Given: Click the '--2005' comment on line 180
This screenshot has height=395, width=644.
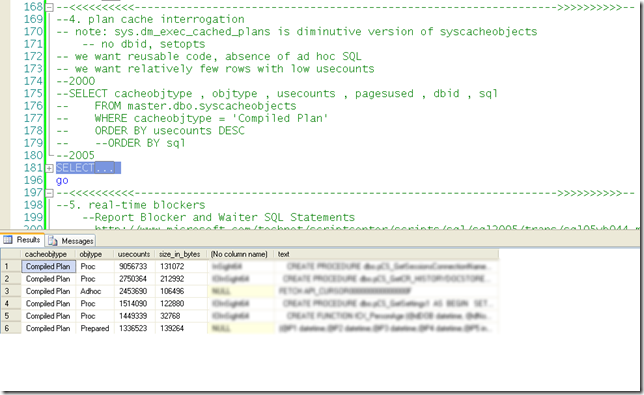Looking at the screenshot, I should (x=75, y=155).
